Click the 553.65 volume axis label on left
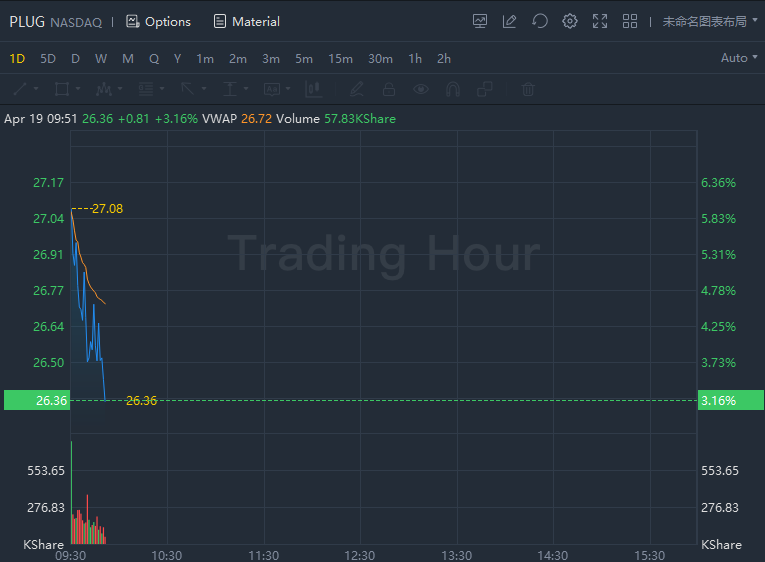765x562 pixels. [46, 470]
